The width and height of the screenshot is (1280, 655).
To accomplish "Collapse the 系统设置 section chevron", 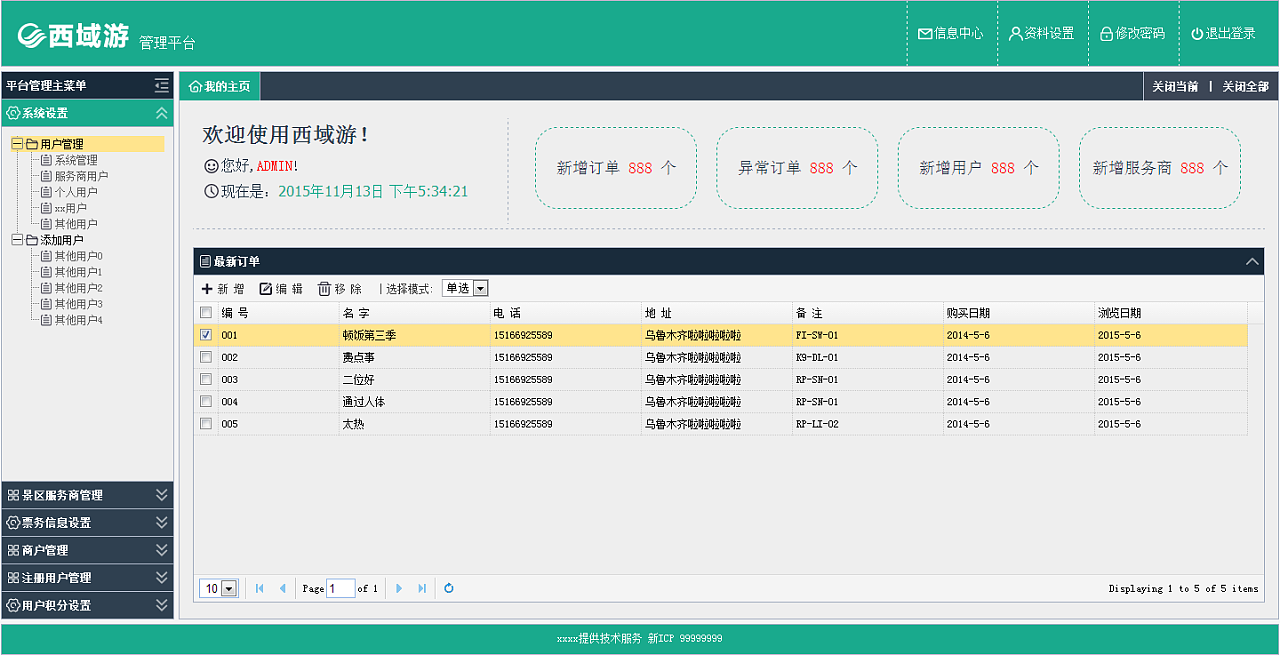I will (162, 113).
